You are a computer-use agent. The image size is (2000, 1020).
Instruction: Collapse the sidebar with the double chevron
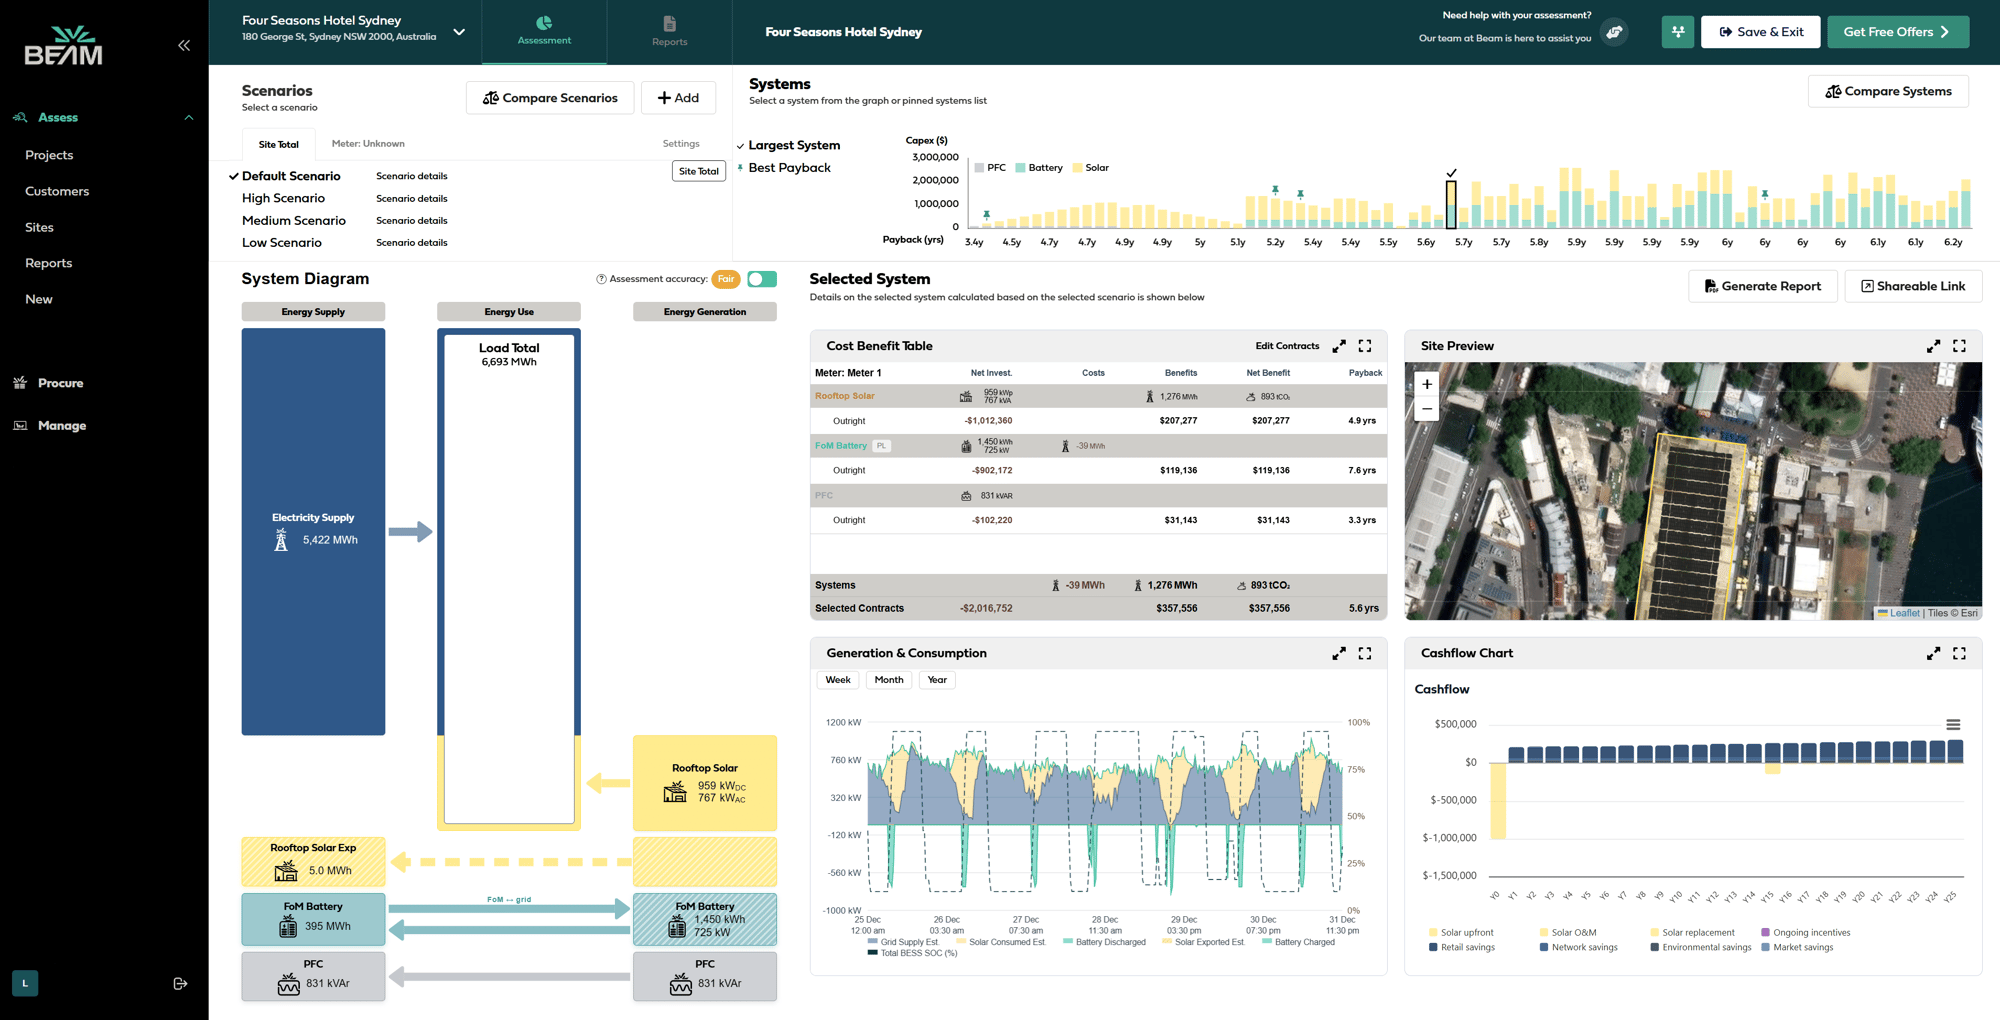[184, 45]
